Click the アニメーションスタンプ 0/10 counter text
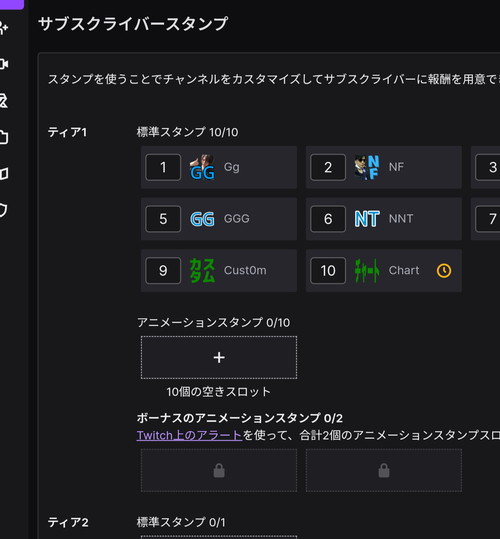 pyautogui.click(x=213, y=322)
